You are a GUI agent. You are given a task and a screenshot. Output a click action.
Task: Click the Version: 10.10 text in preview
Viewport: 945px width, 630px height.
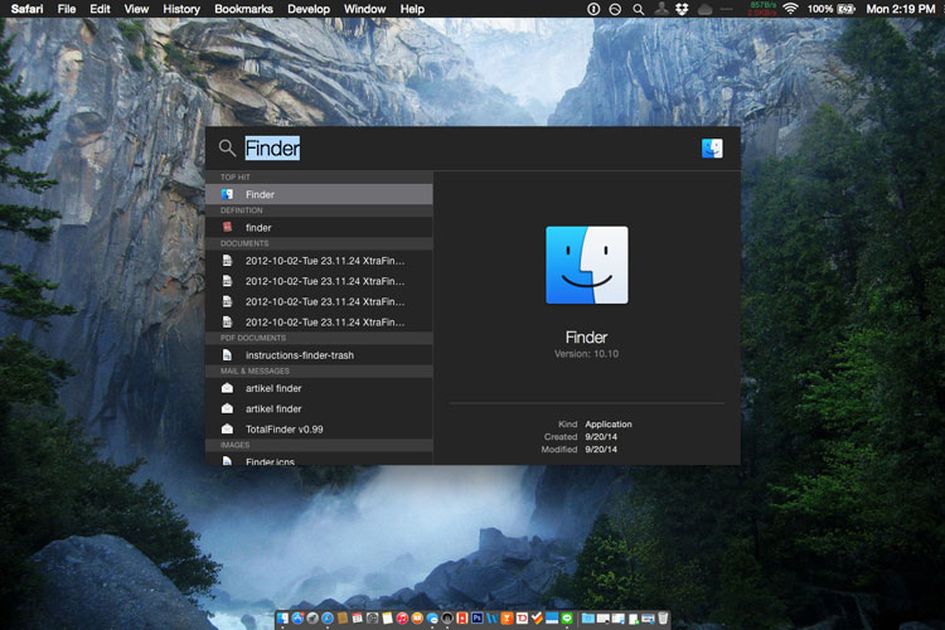(x=586, y=354)
